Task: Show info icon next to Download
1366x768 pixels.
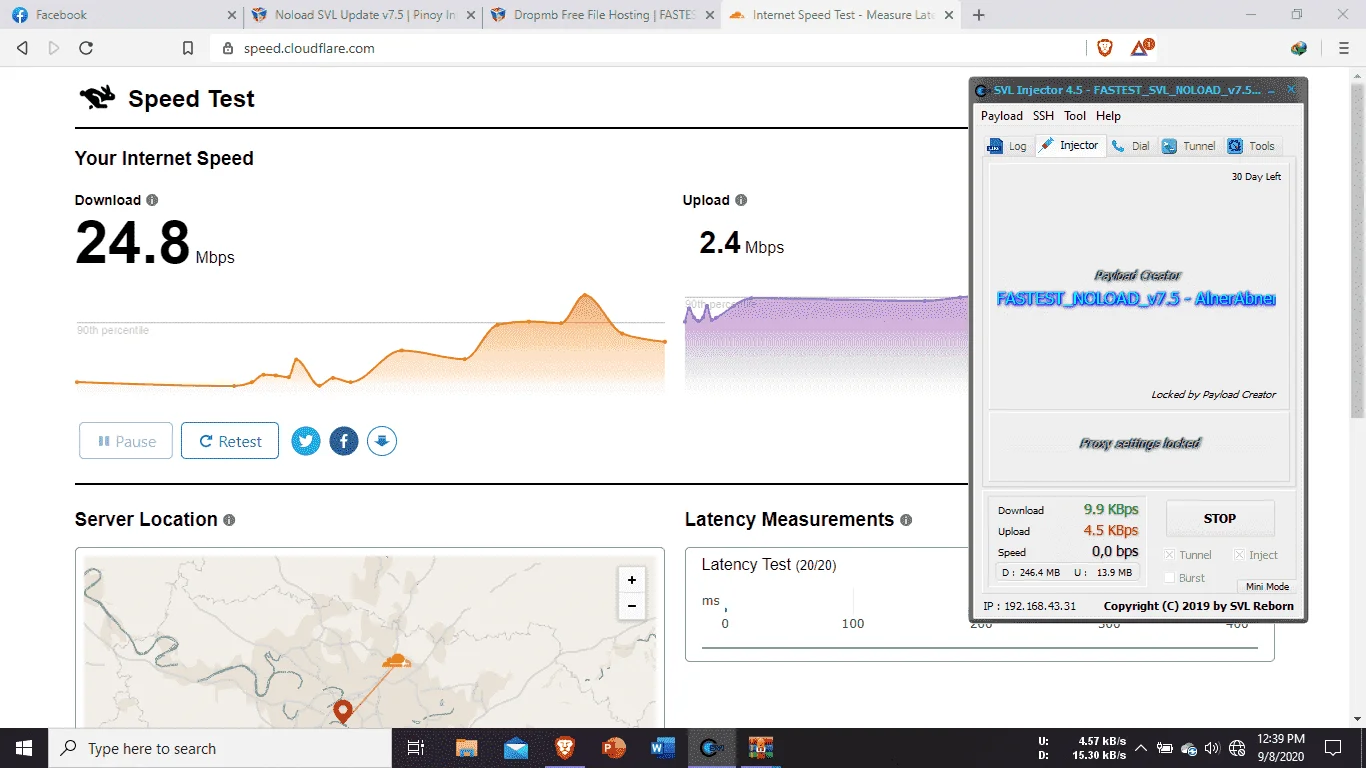Action: click(x=152, y=200)
